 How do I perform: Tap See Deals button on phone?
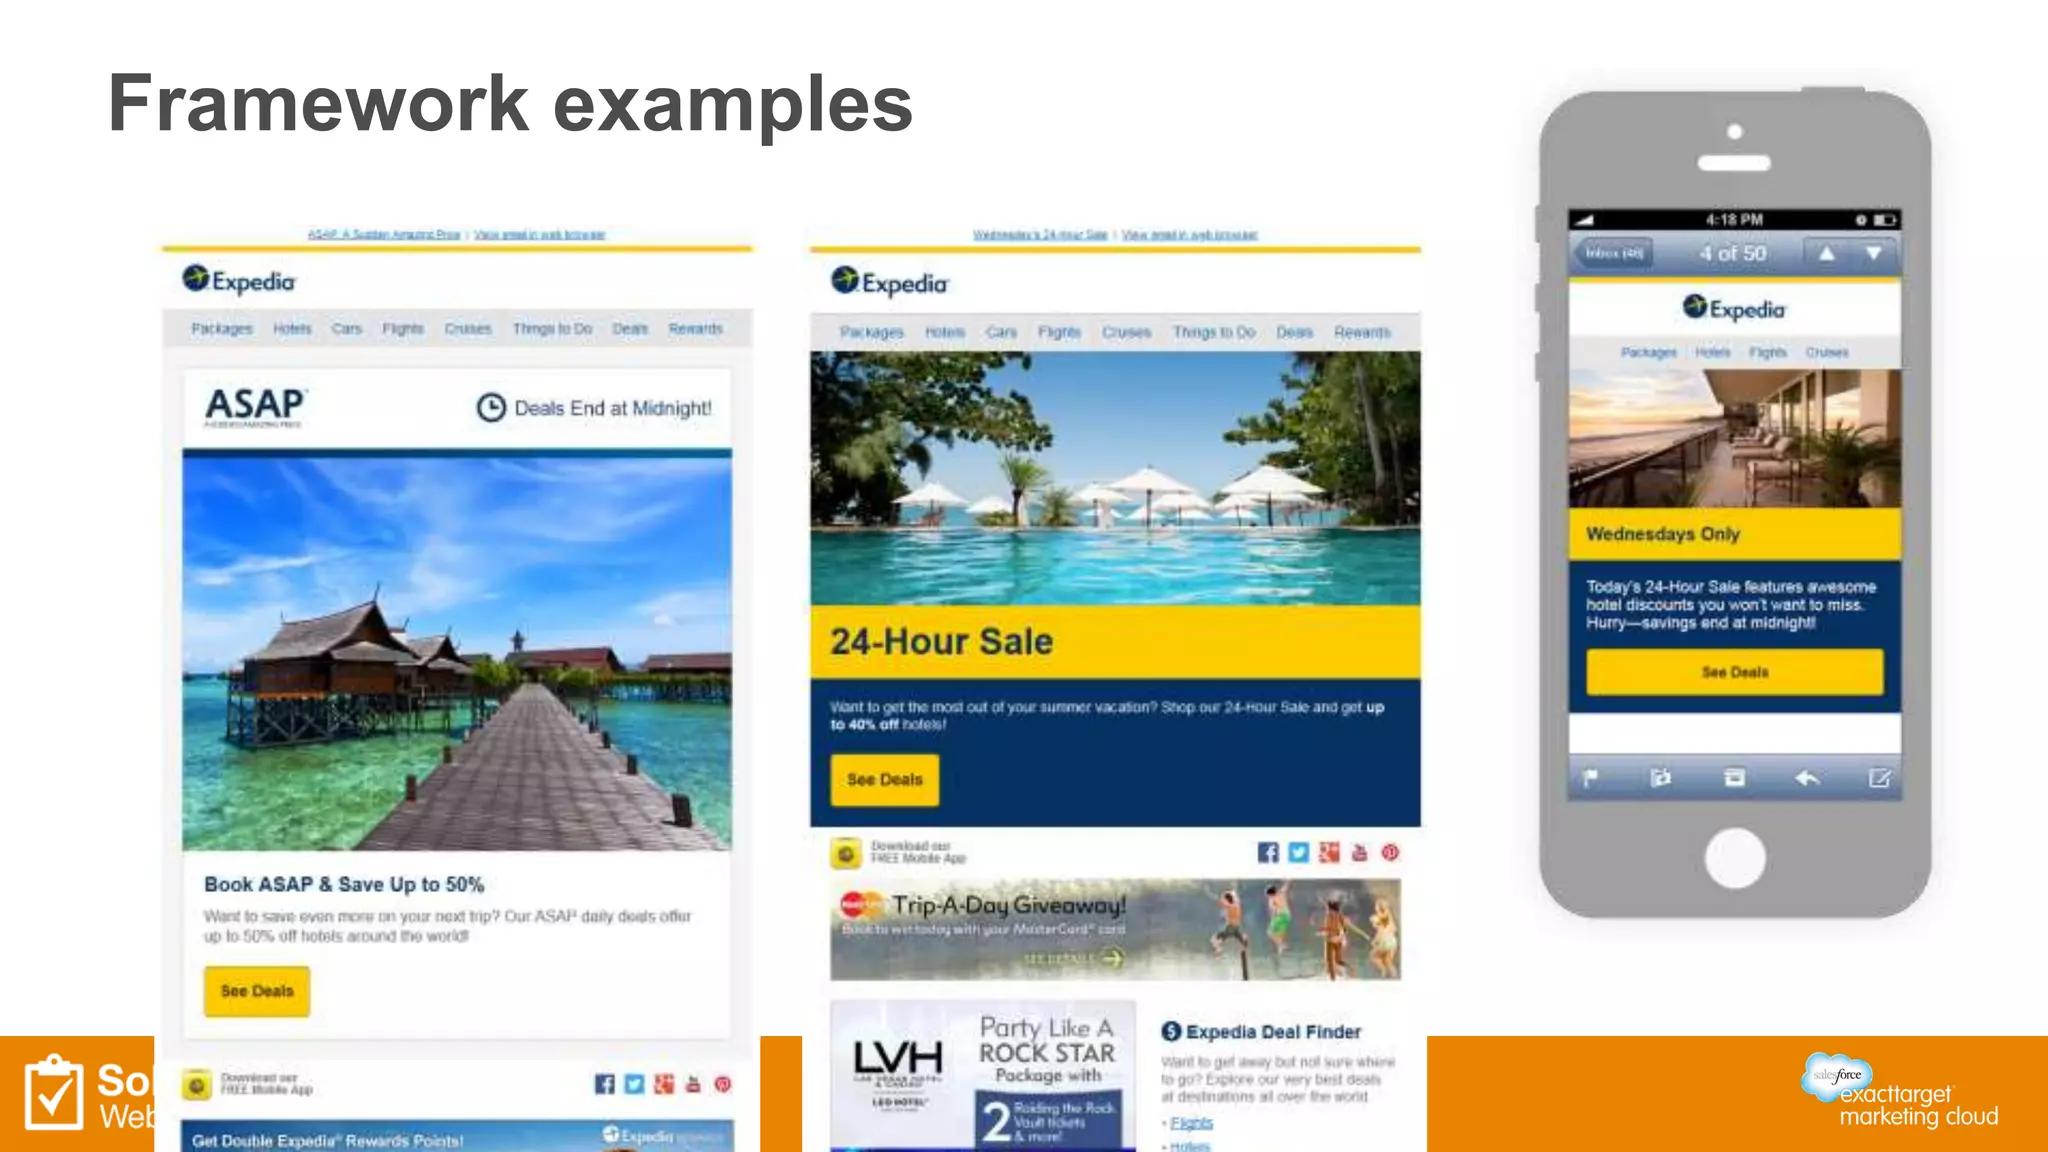[1735, 672]
